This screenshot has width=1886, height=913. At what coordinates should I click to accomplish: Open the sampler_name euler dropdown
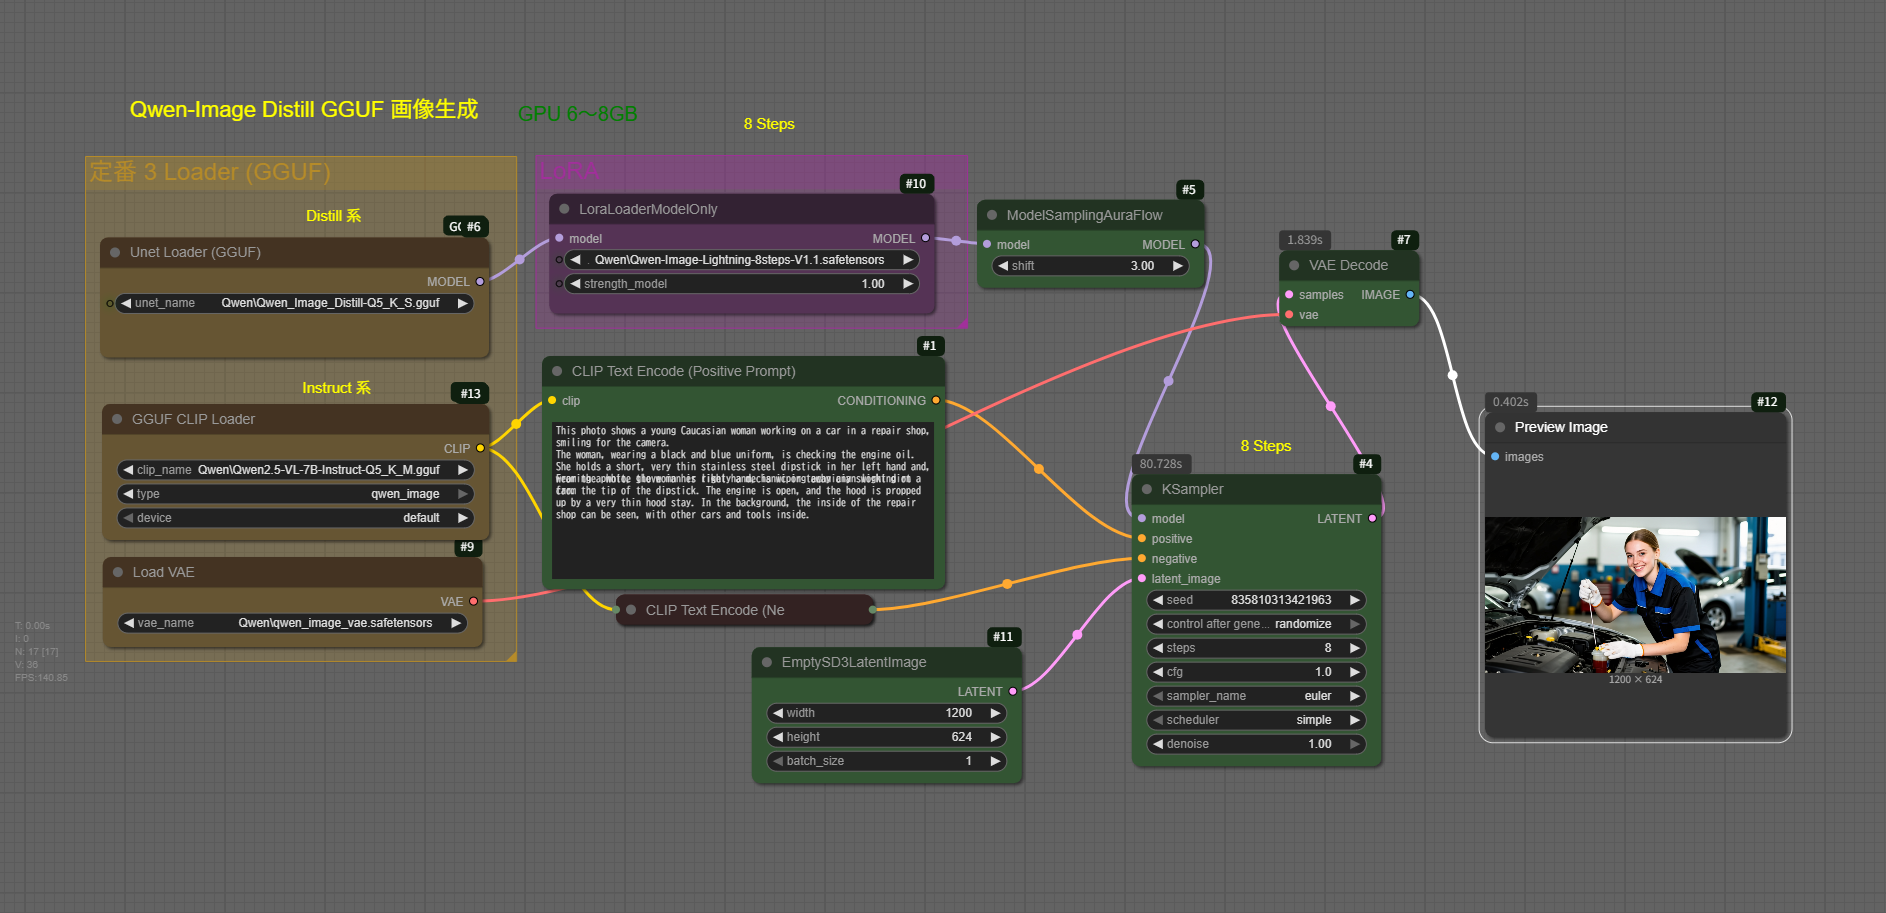pyautogui.click(x=1256, y=696)
